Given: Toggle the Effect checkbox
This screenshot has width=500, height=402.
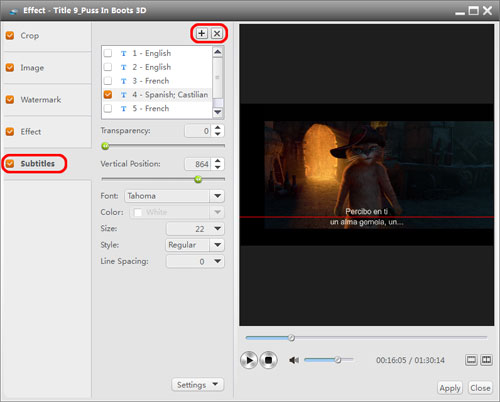Looking at the screenshot, I should tap(10, 131).
